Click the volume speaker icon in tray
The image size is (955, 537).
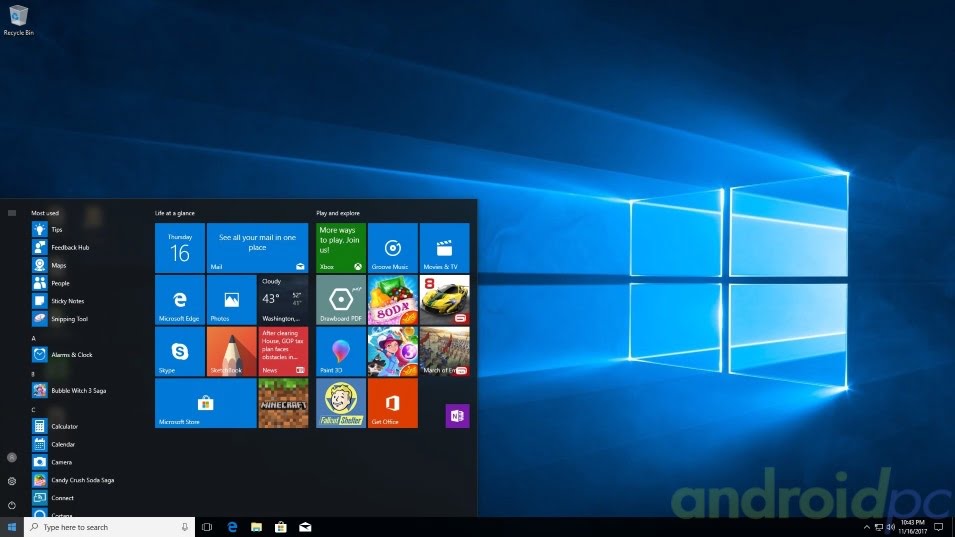[890, 527]
